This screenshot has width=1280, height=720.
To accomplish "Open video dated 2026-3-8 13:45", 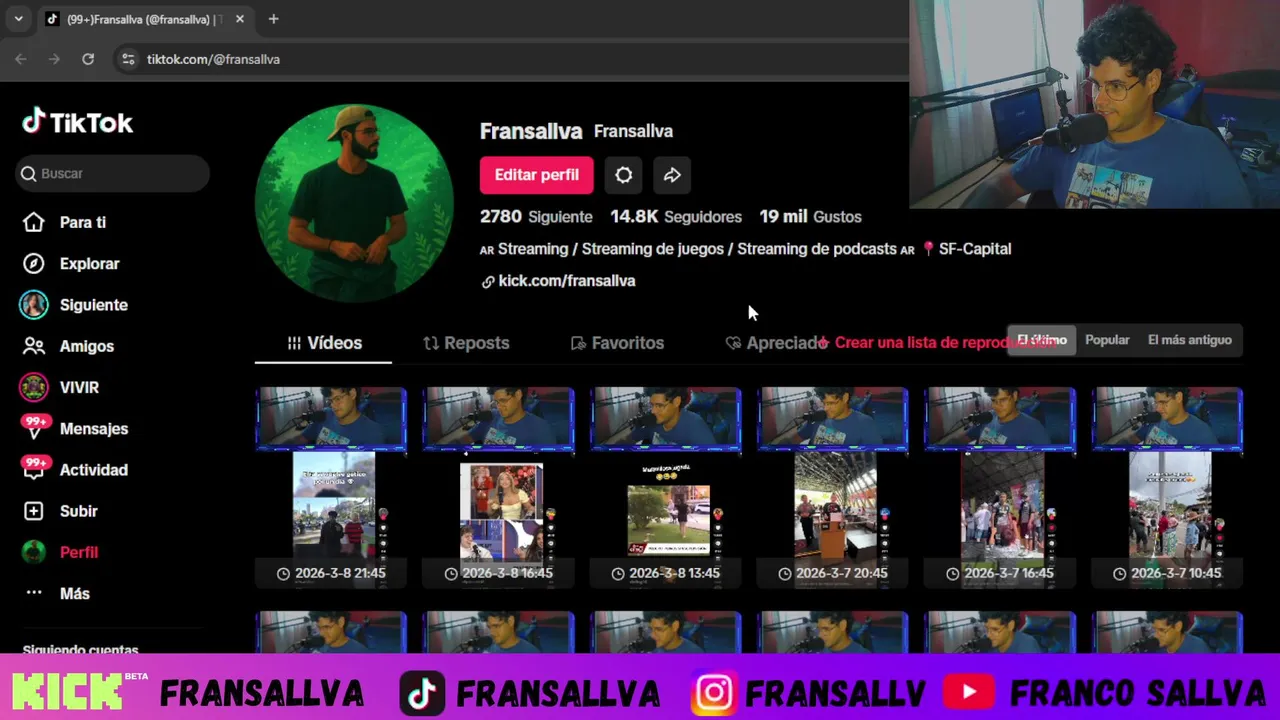I will 666,487.
